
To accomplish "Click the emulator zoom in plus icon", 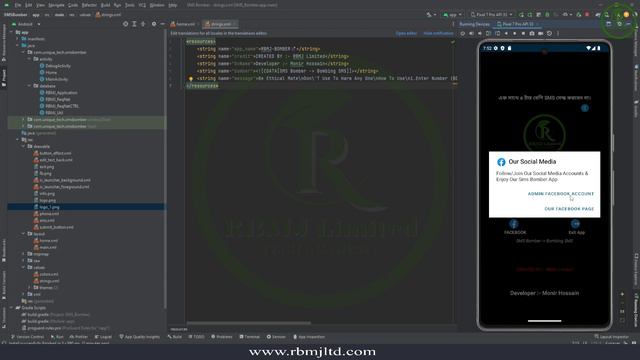I will pyautogui.click(x=622, y=294).
